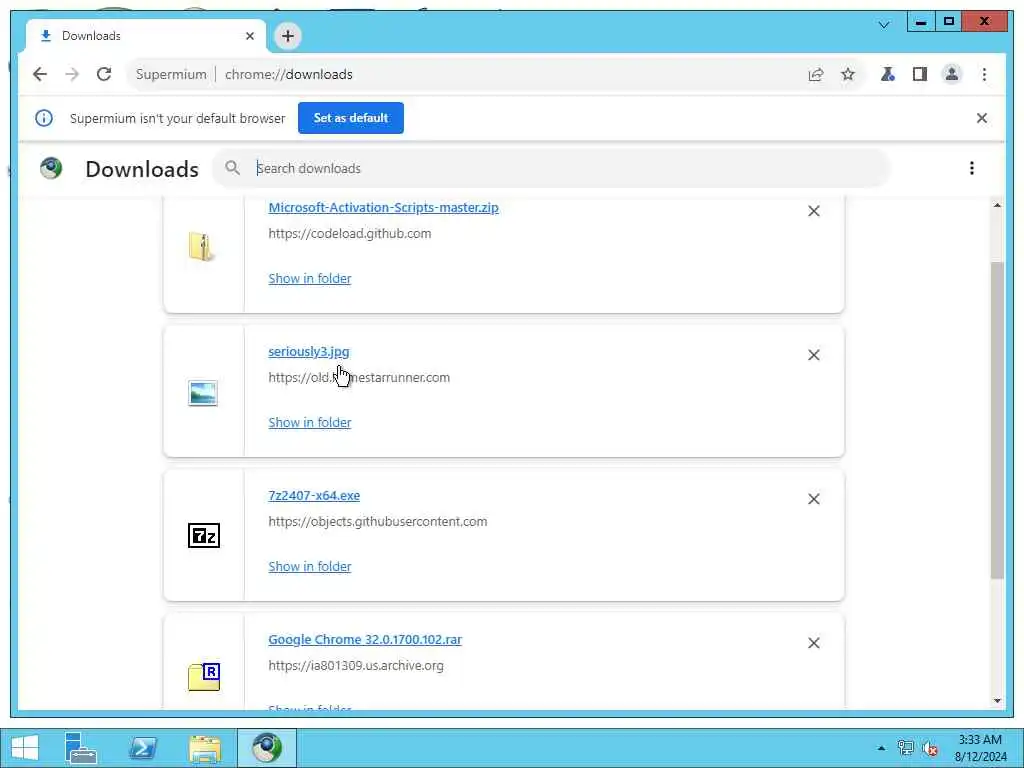
Task: Close the Downloads tab
Action: [x=249, y=36]
